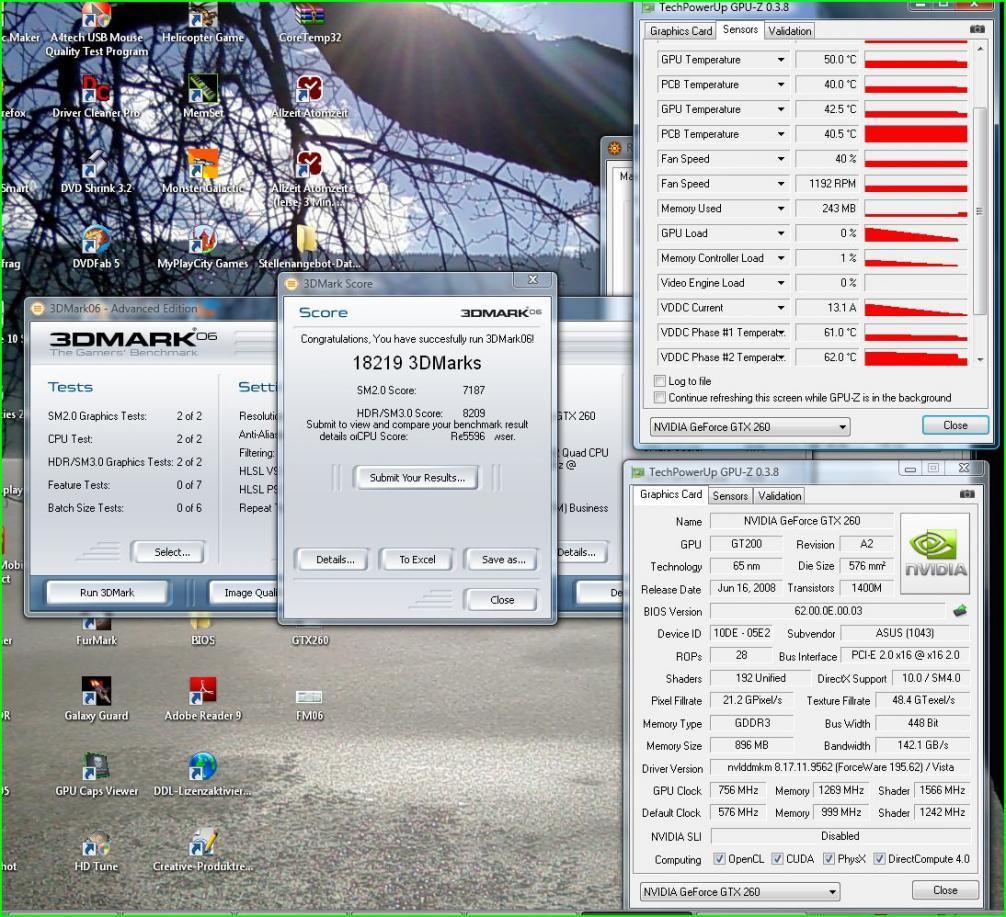The height and width of the screenshot is (917, 1006).
Task: Open Validation tab in lower GPU-Z window
Action: [x=779, y=496]
